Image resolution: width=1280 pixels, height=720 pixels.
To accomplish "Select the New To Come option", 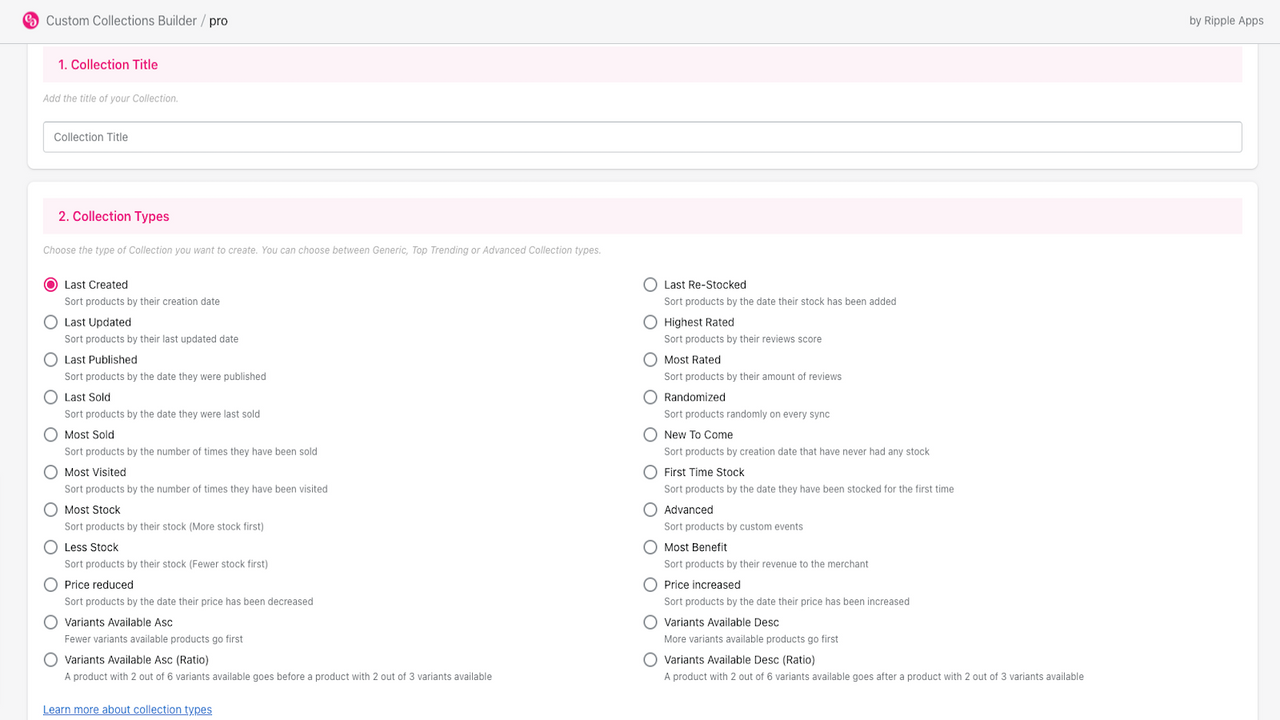I will [651, 435].
